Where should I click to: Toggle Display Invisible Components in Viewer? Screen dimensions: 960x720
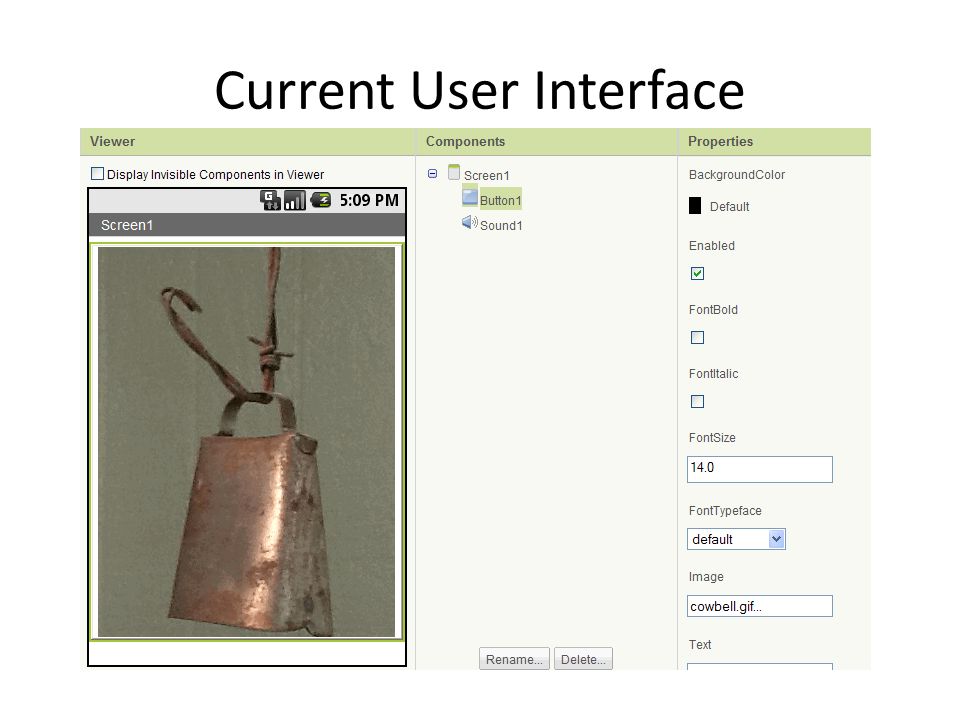97,174
